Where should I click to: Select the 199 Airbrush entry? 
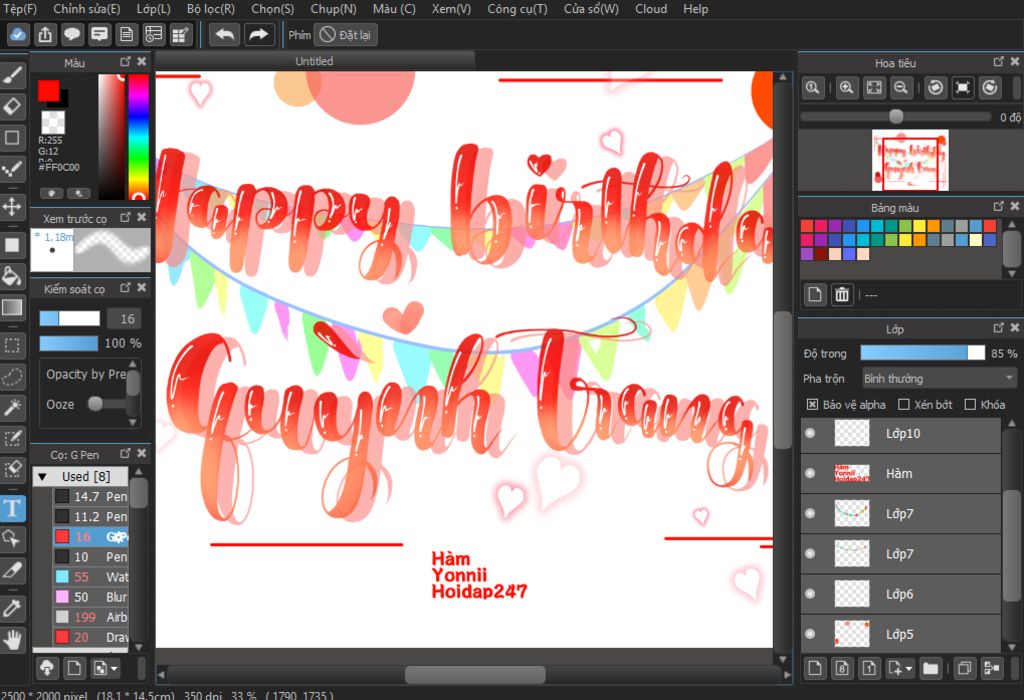(90, 617)
